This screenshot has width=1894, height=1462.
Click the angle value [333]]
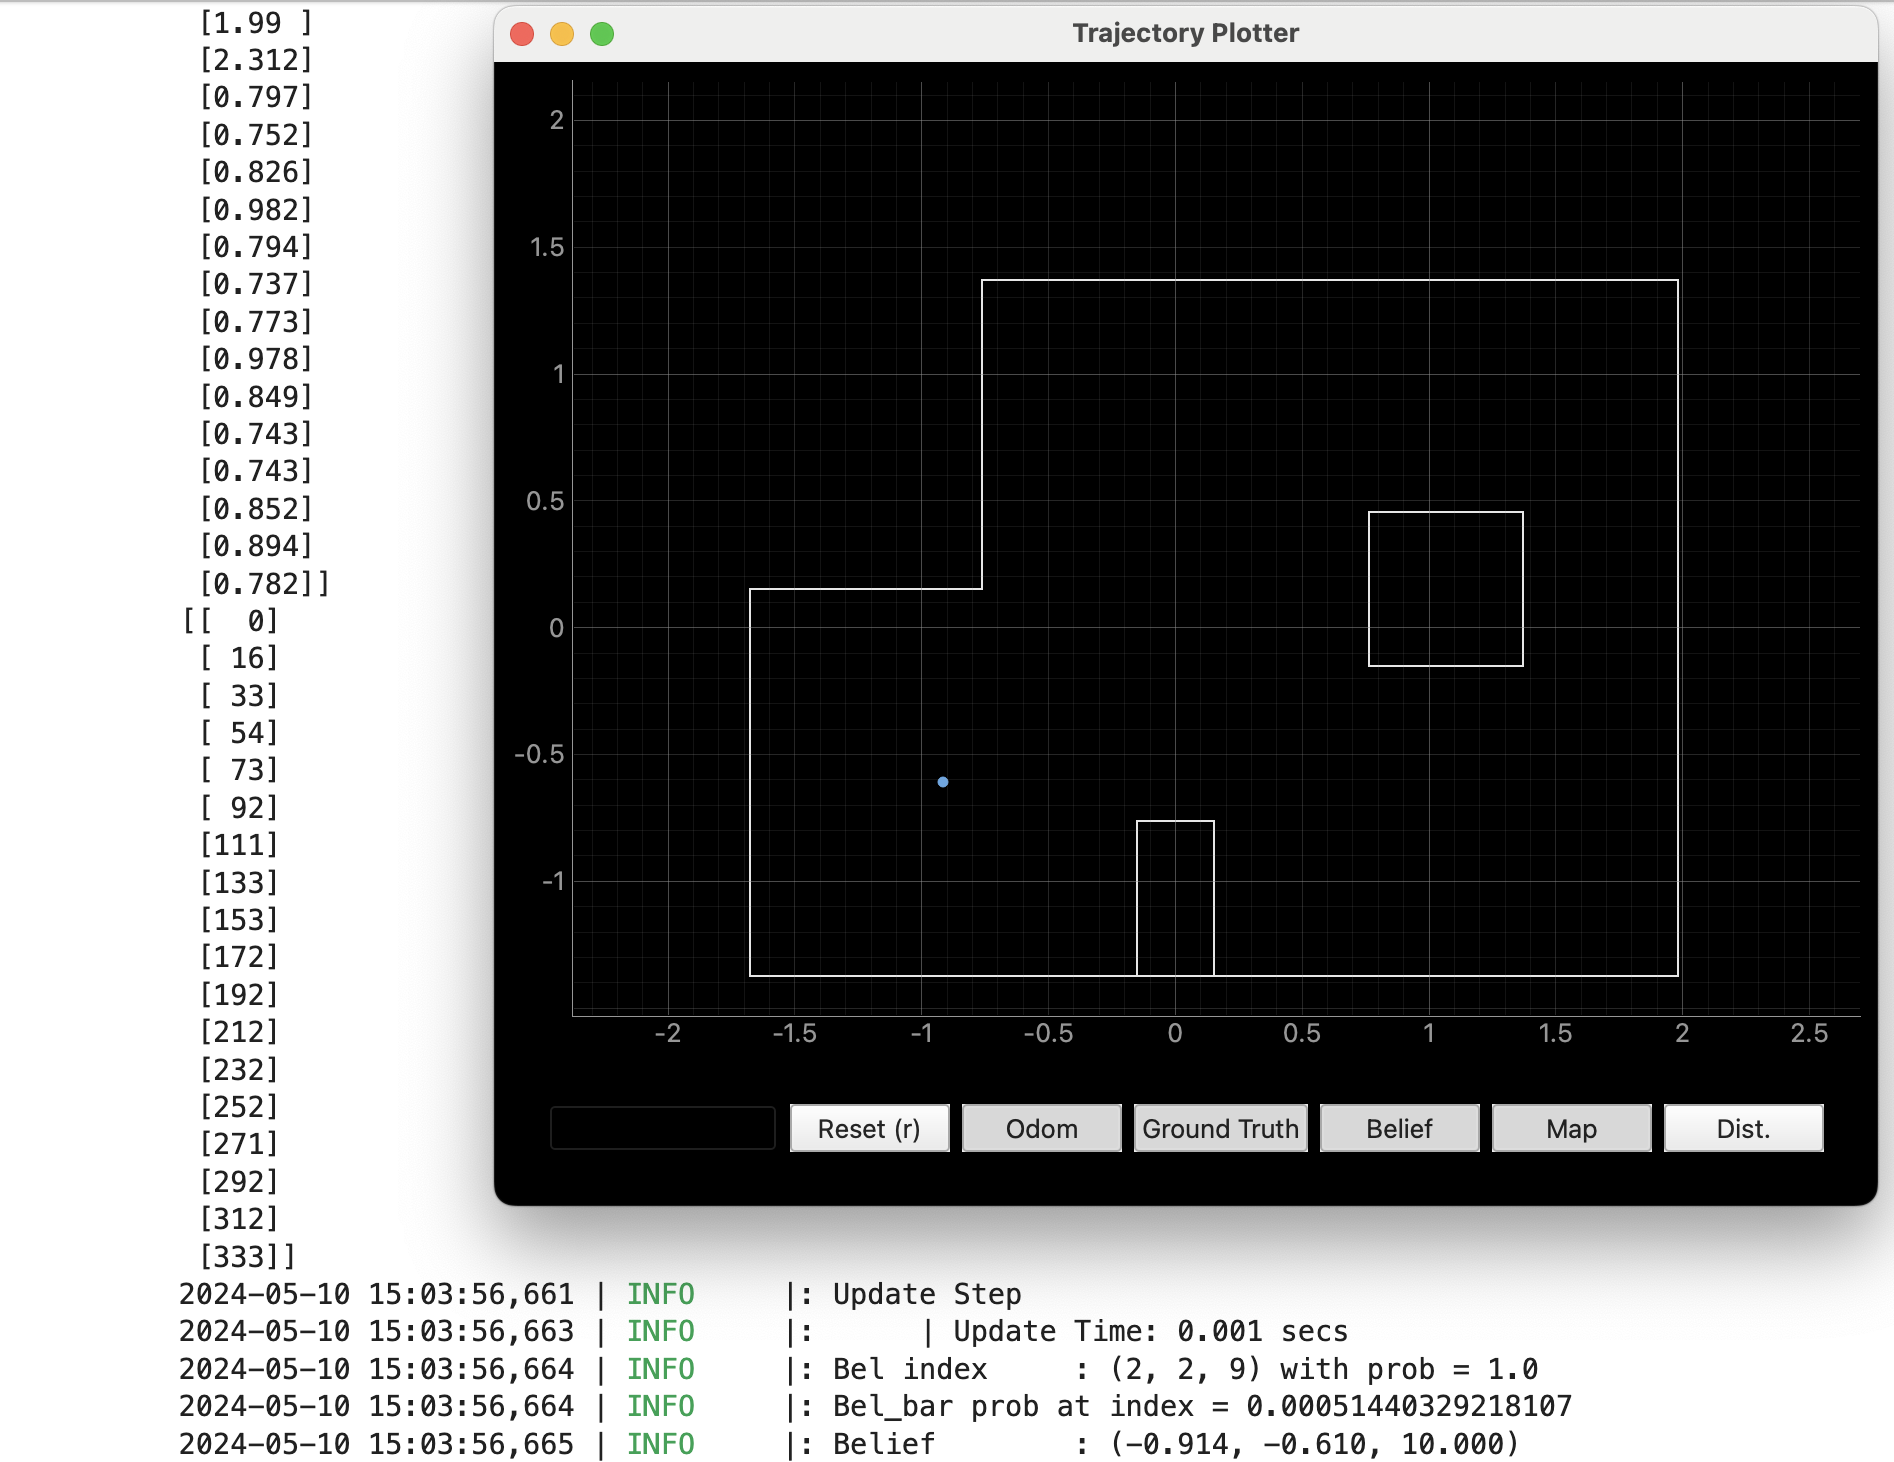(x=248, y=1257)
